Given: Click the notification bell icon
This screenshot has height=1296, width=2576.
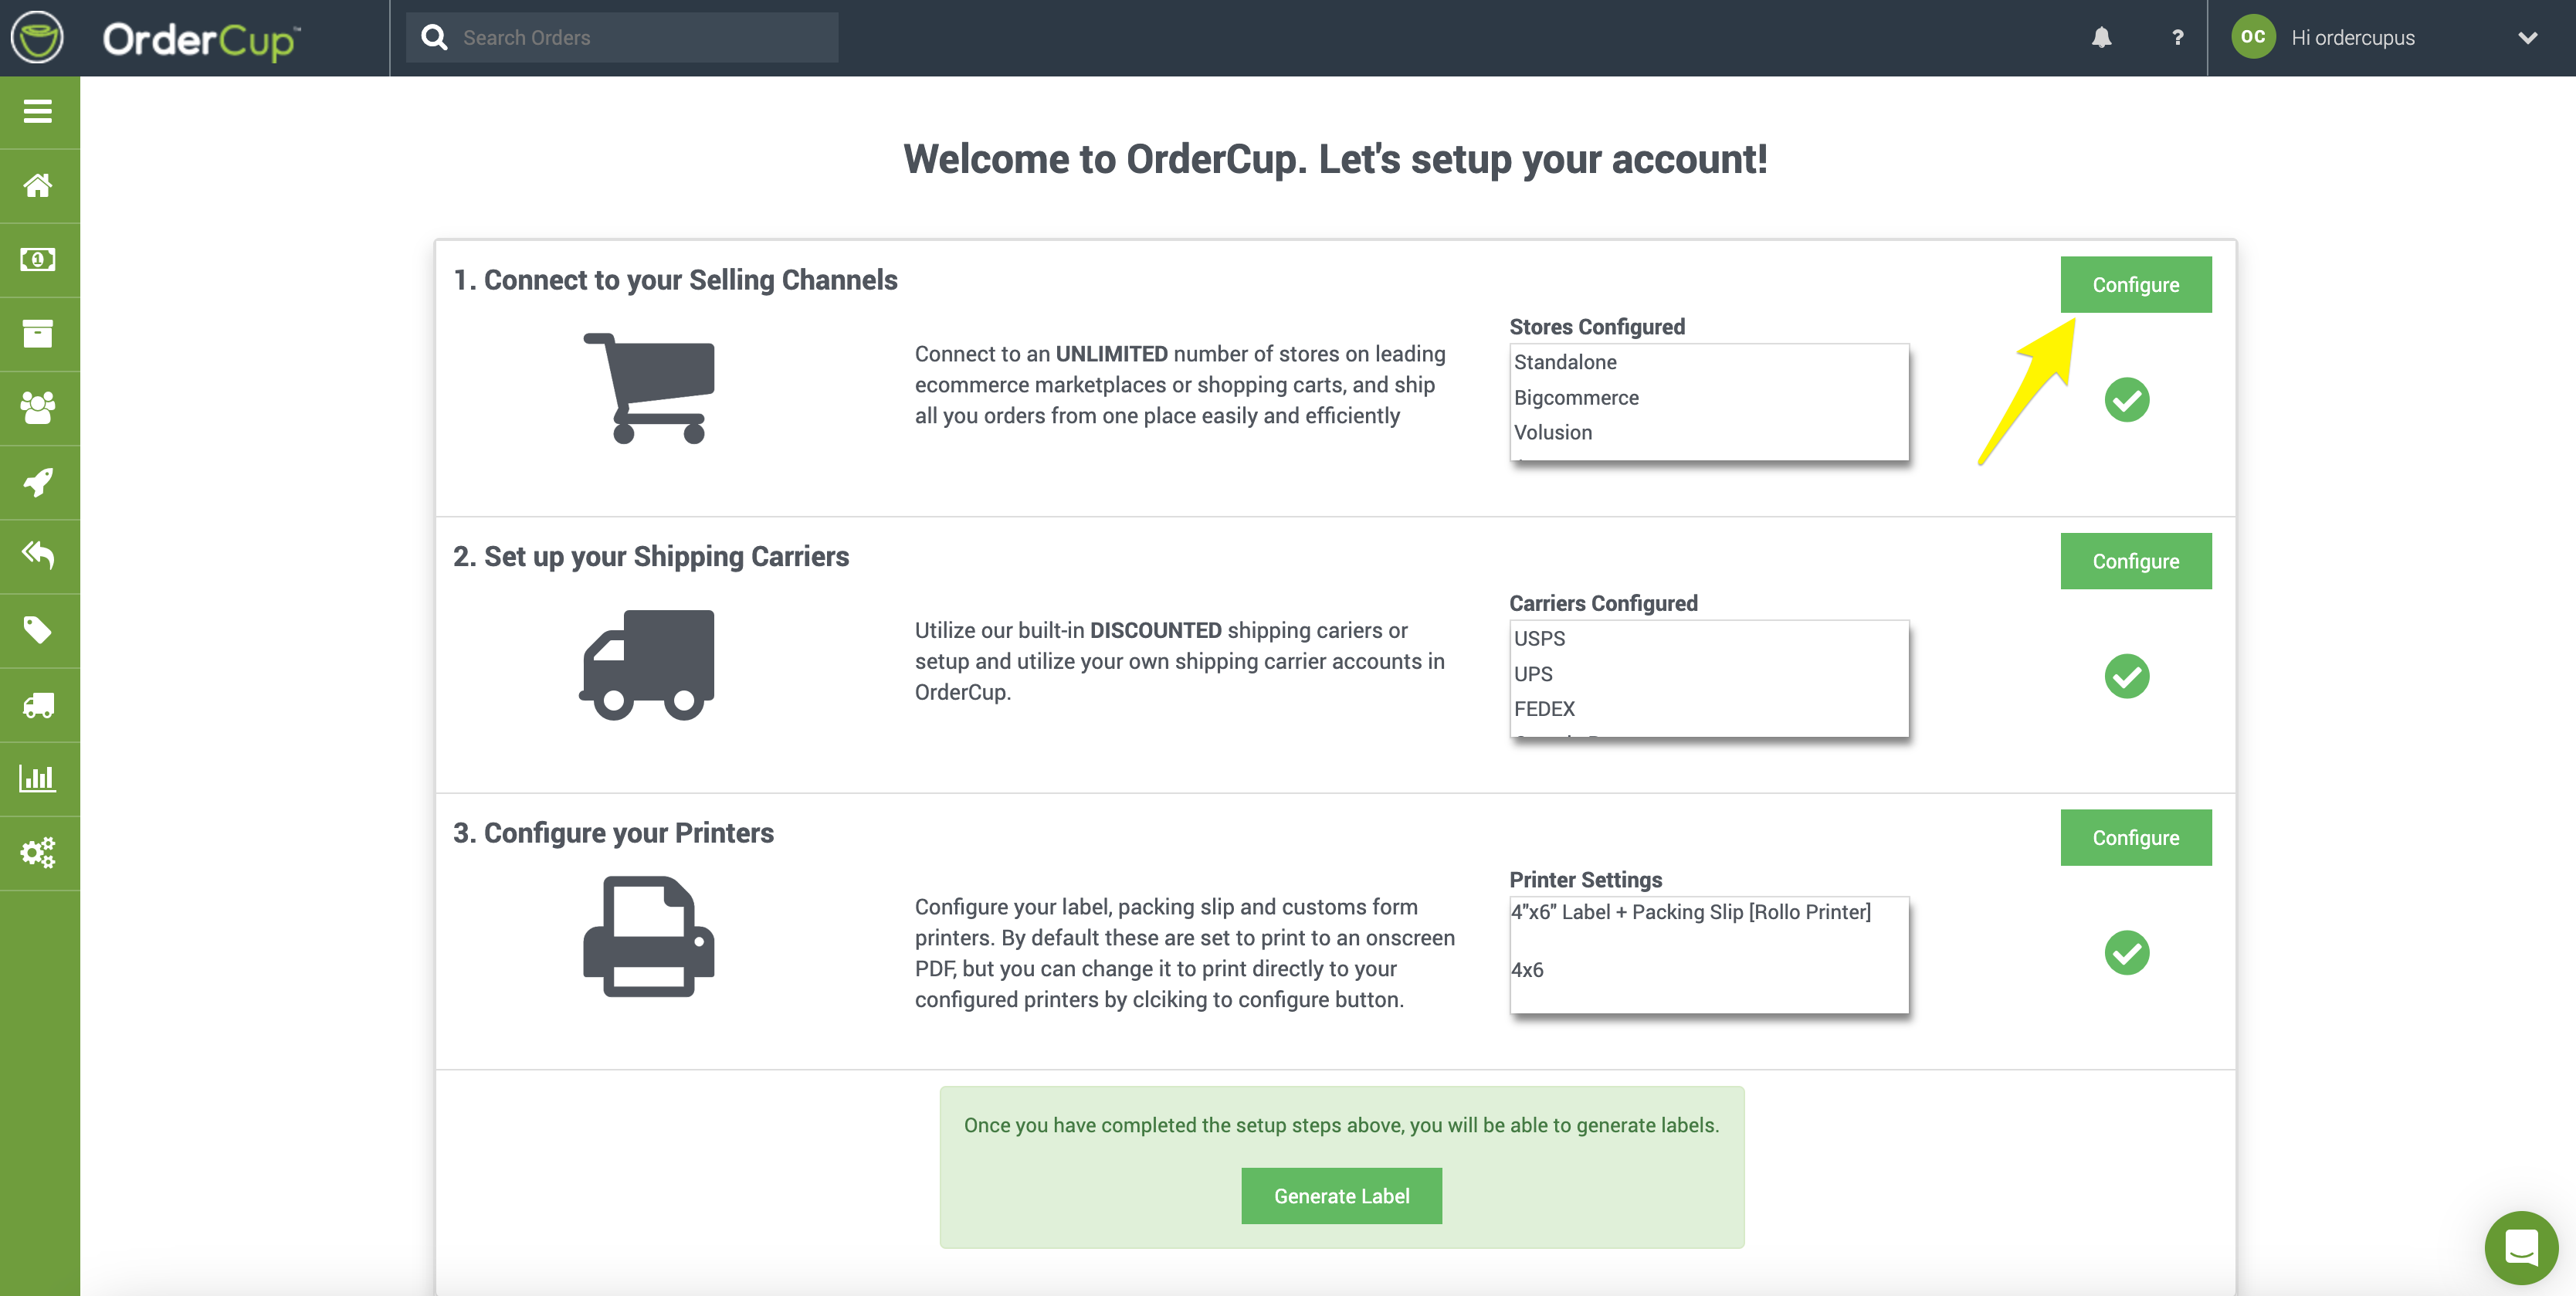Looking at the screenshot, I should [2101, 38].
